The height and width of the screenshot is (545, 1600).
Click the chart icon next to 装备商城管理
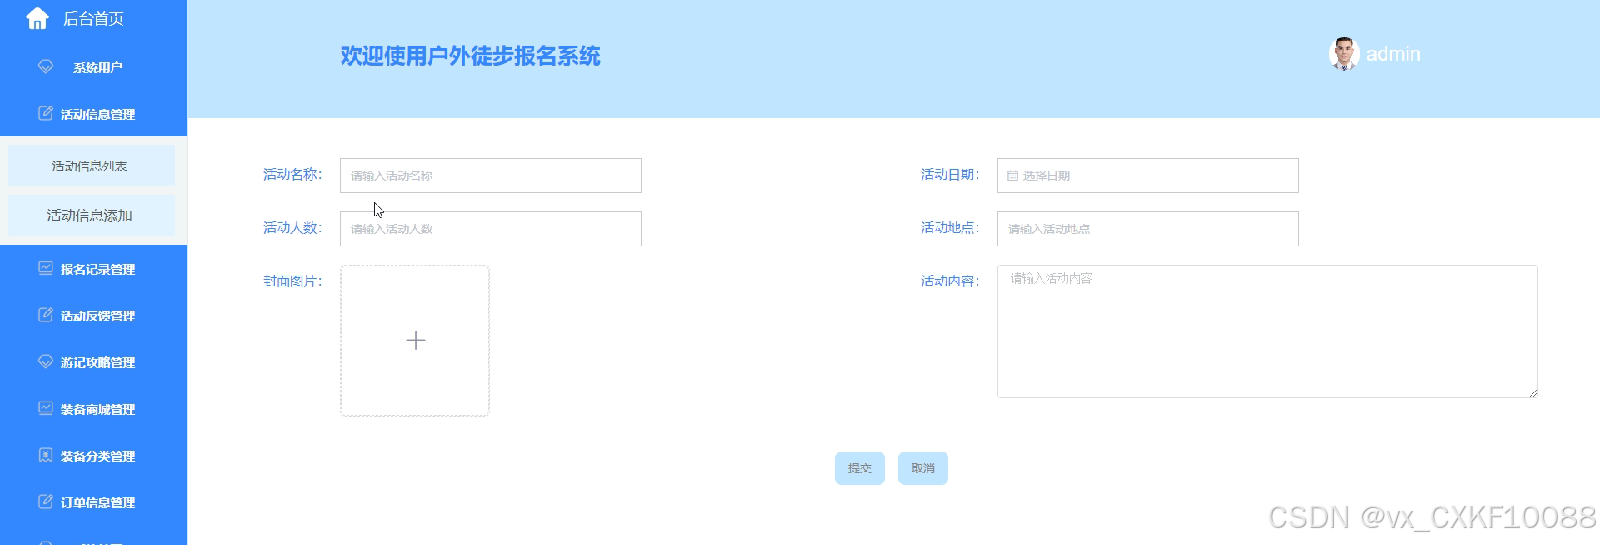pos(45,408)
